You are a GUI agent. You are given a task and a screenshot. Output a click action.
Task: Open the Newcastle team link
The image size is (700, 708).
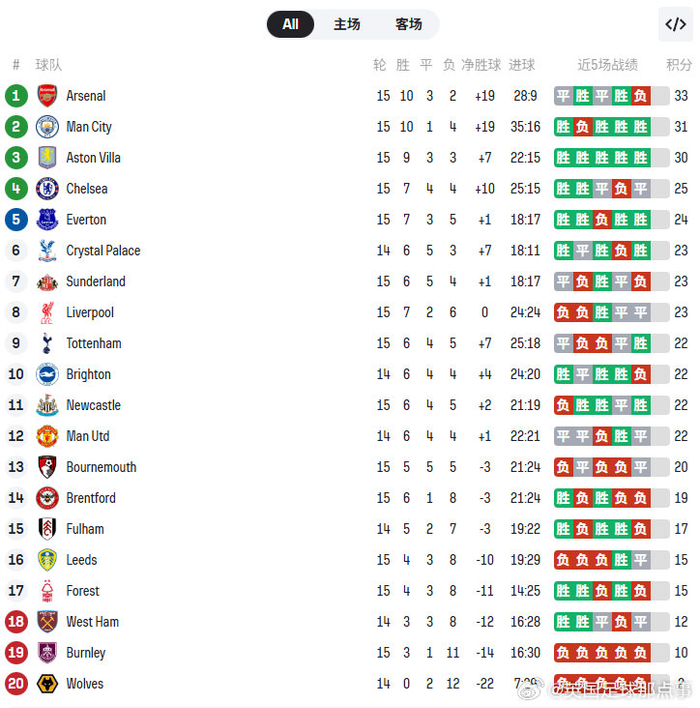pos(93,406)
